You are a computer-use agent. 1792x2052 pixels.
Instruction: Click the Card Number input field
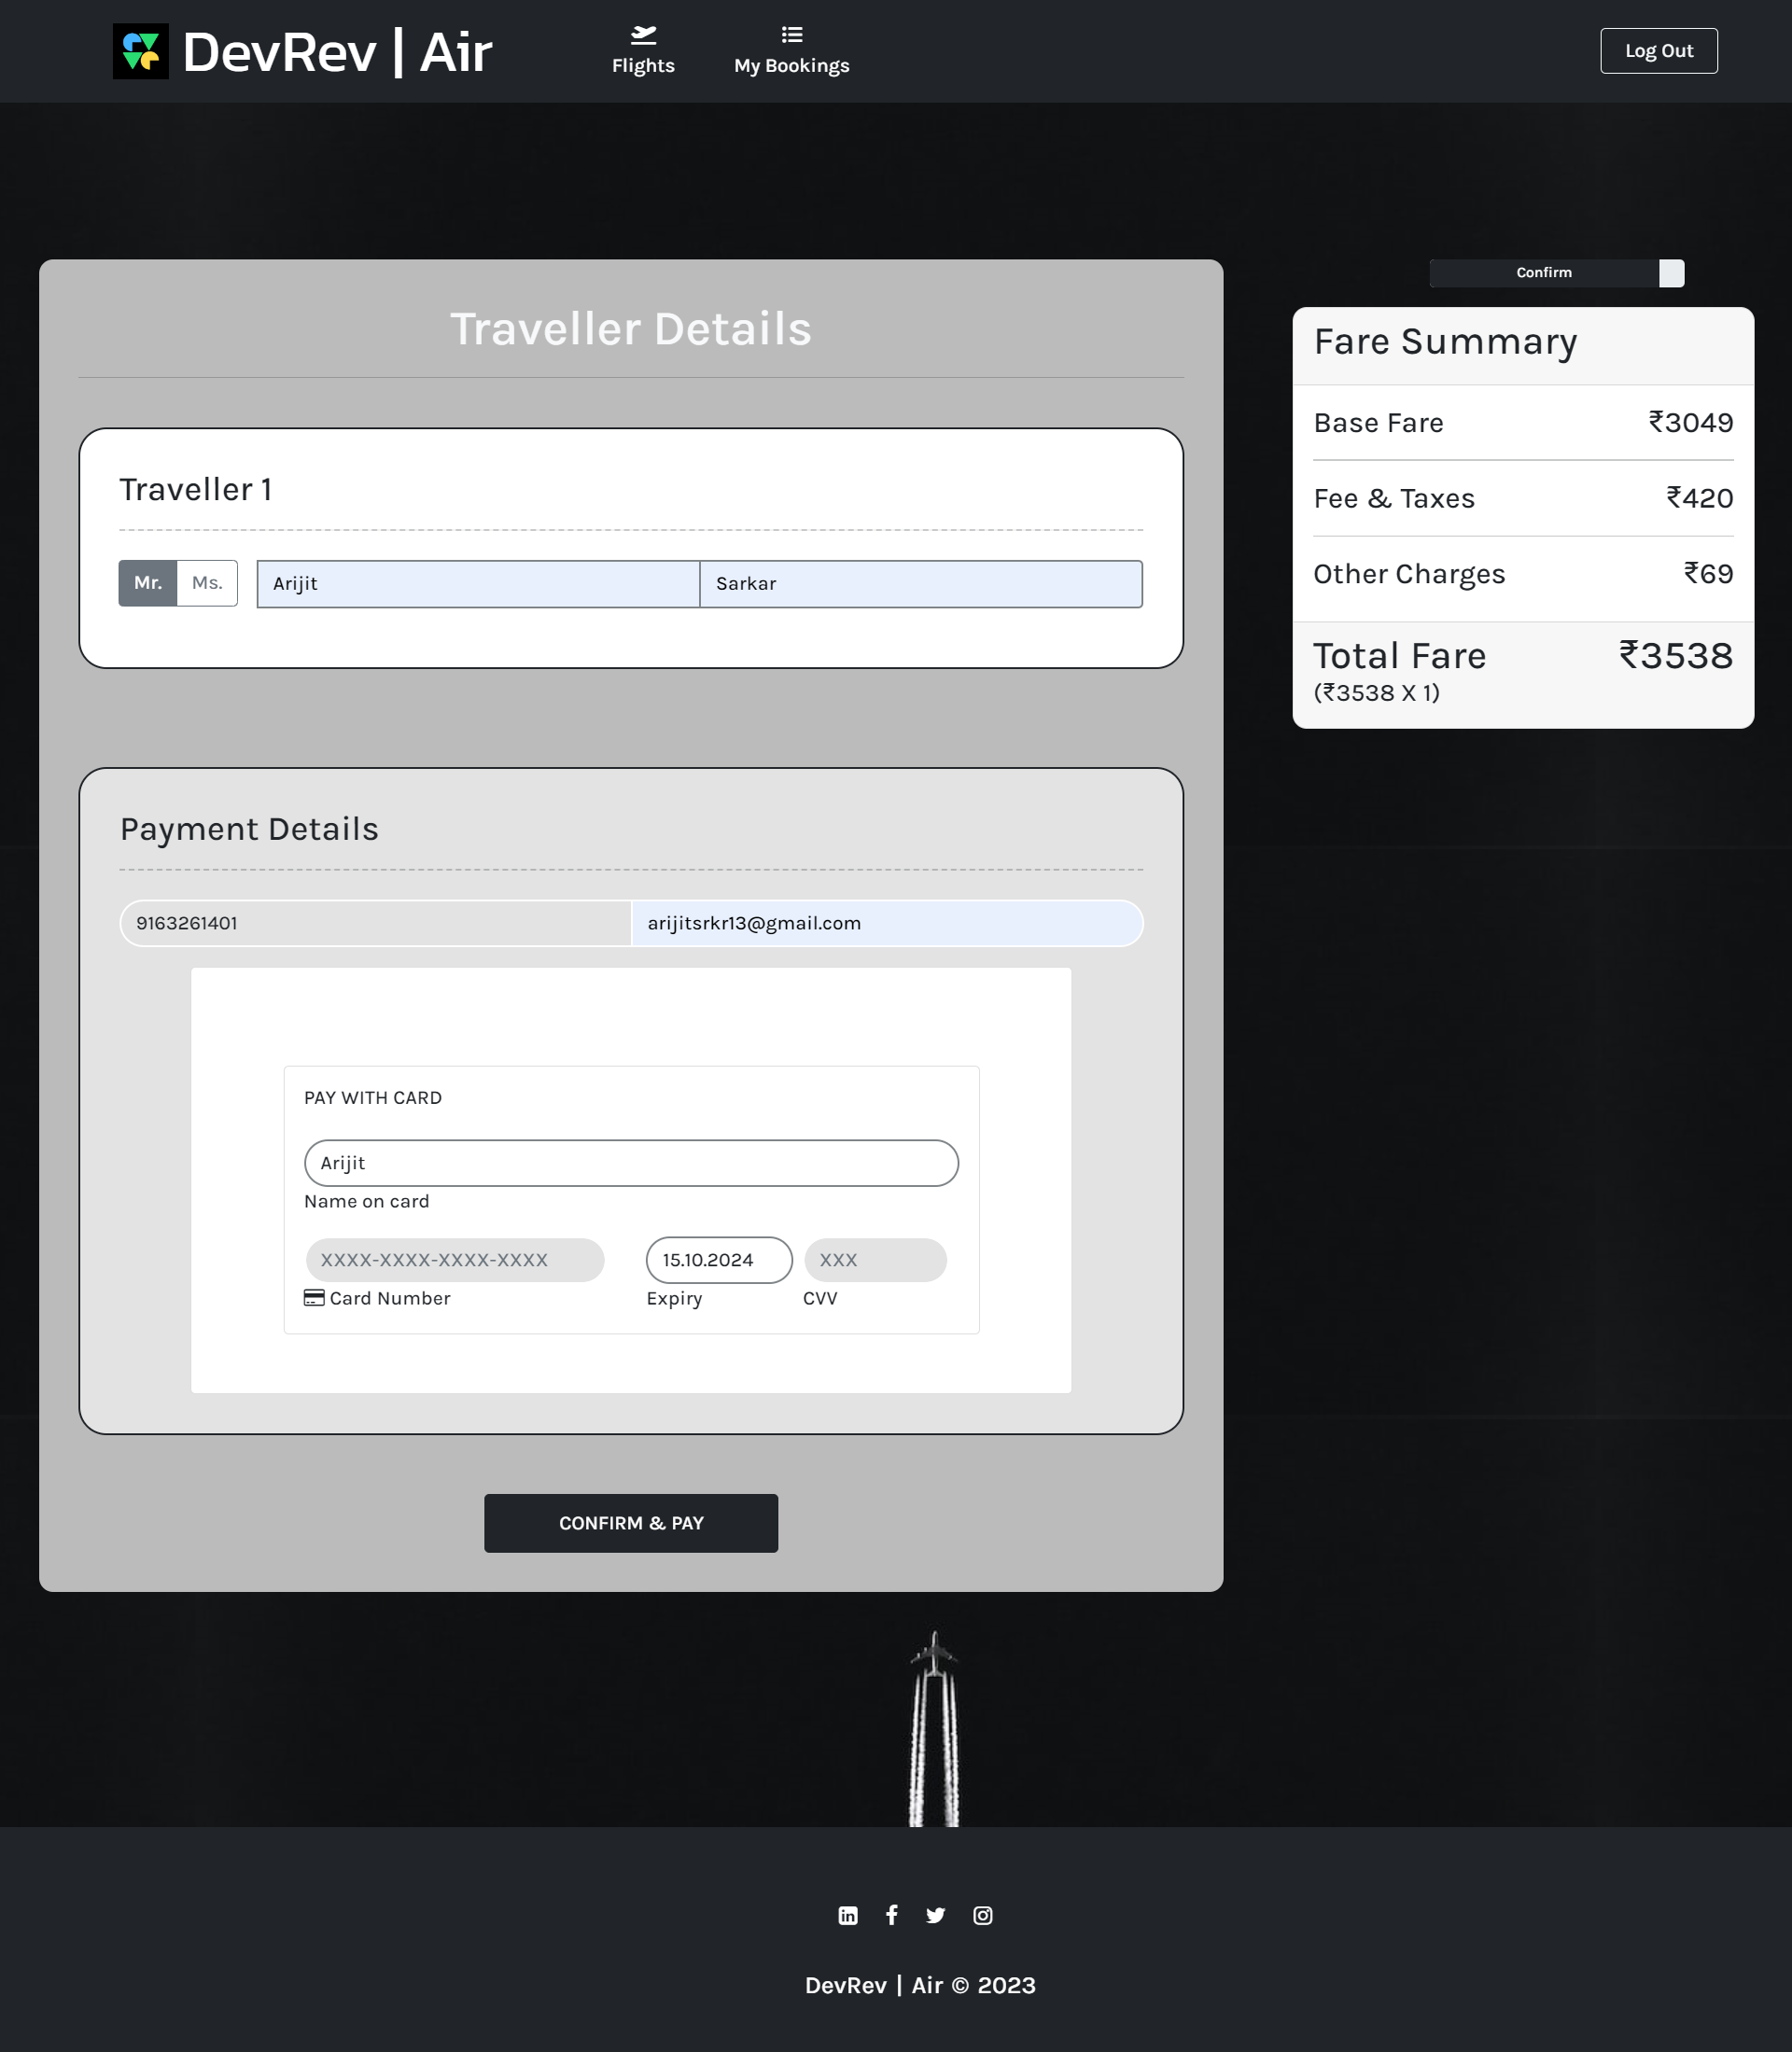click(x=455, y=1259)
